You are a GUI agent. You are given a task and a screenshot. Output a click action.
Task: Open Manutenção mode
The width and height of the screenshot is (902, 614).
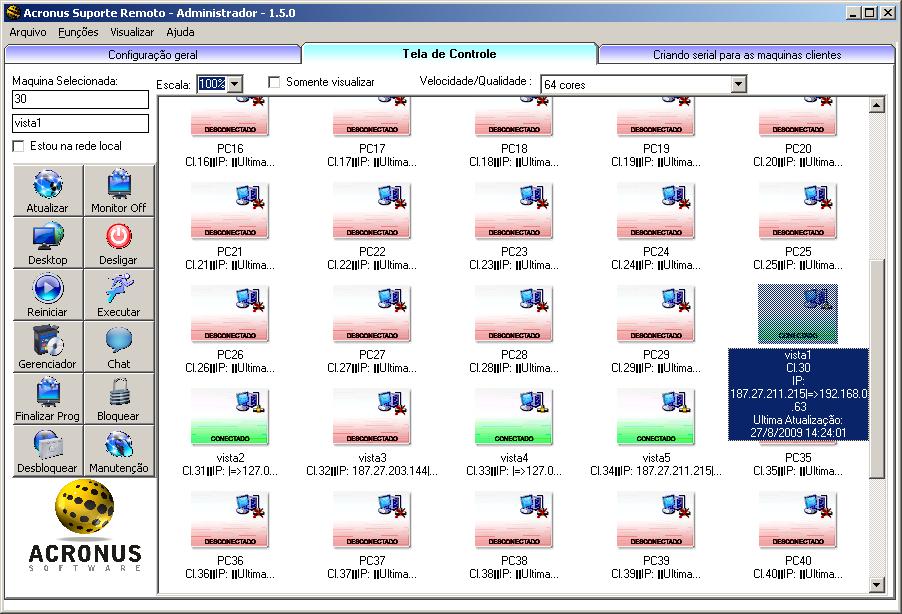pos(119,451)
